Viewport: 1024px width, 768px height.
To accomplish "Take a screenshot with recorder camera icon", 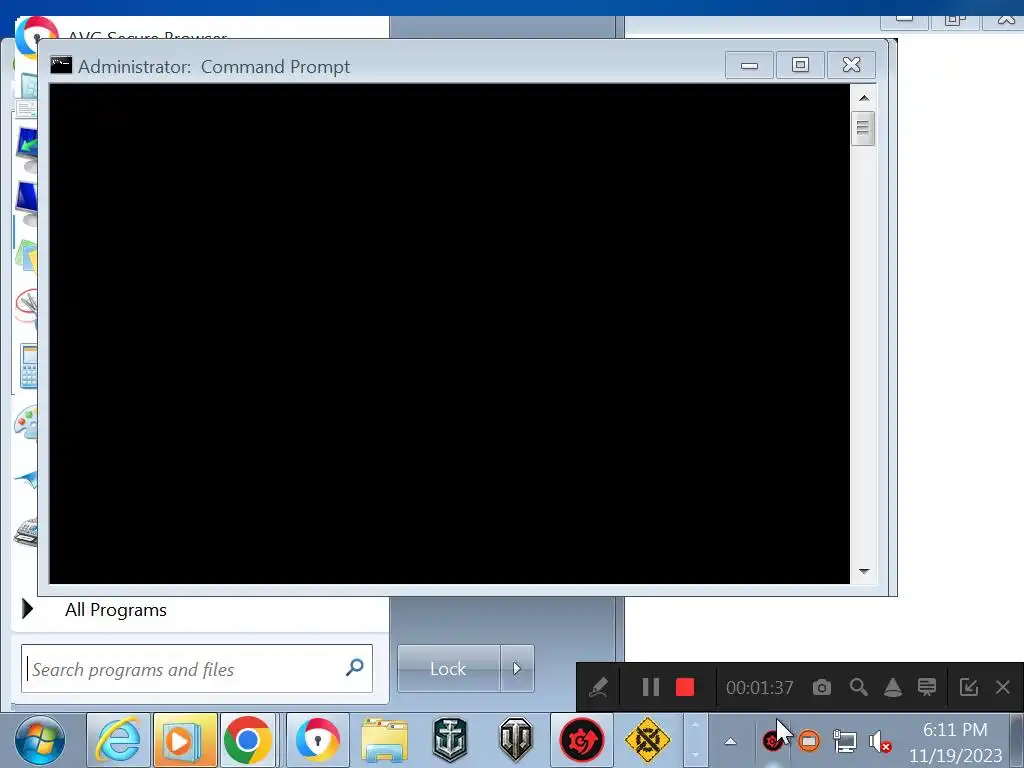I will pyautogui.click(x=822, y=687).
